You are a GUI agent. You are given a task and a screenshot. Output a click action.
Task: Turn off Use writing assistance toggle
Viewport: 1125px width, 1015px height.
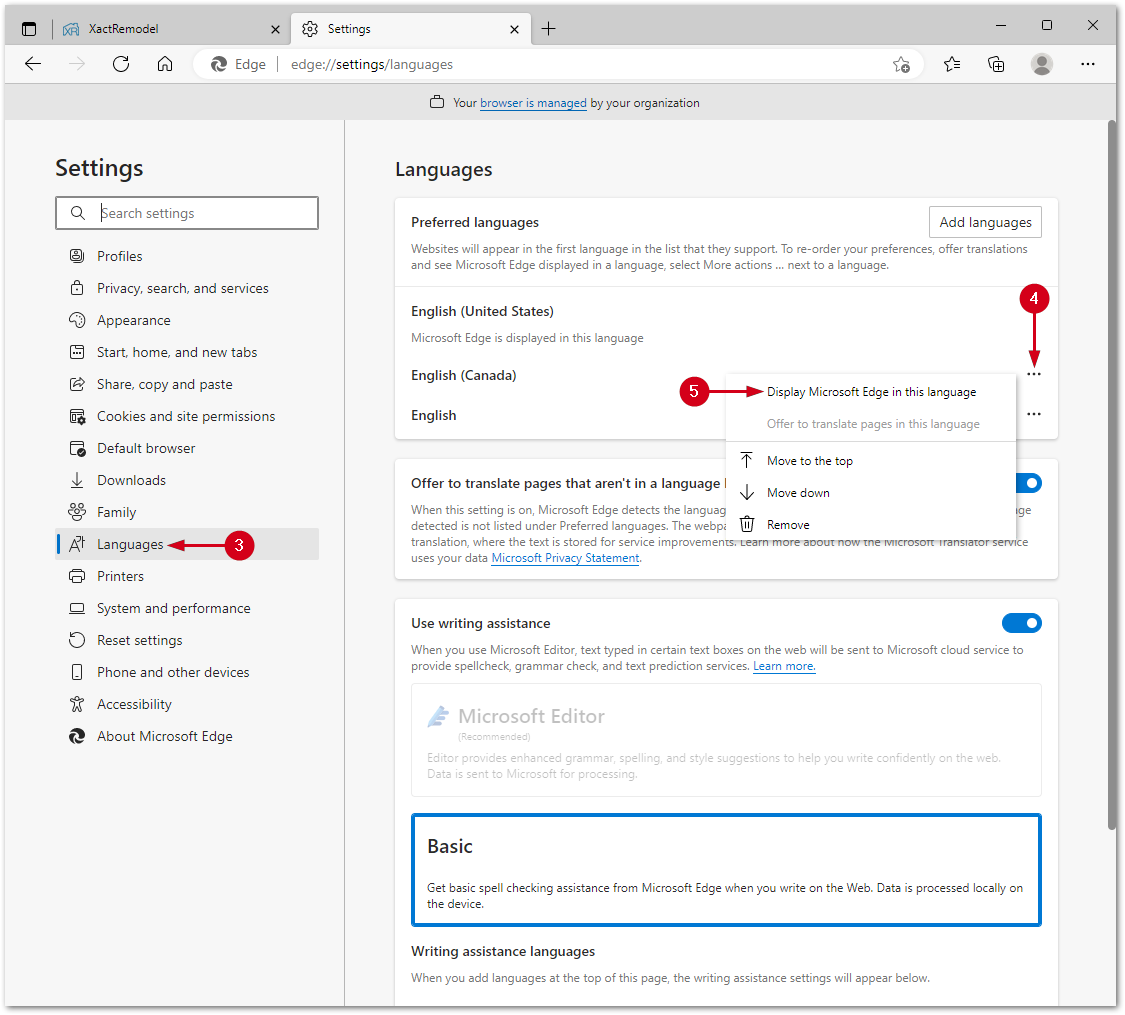click(1021, 623)
